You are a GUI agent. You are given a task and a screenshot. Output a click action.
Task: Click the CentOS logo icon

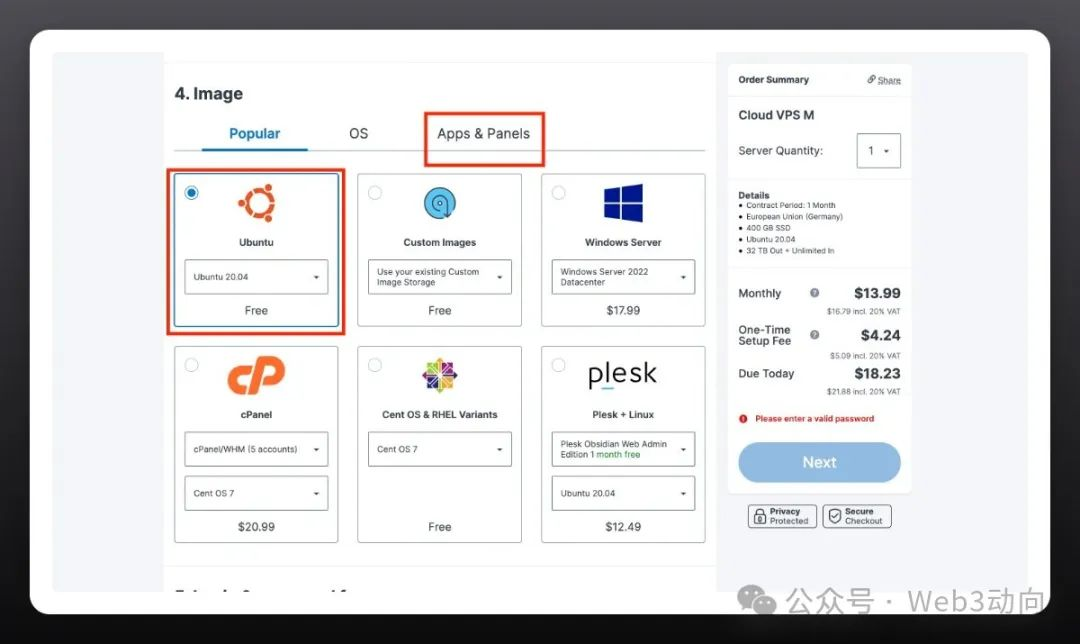point(440,376)
